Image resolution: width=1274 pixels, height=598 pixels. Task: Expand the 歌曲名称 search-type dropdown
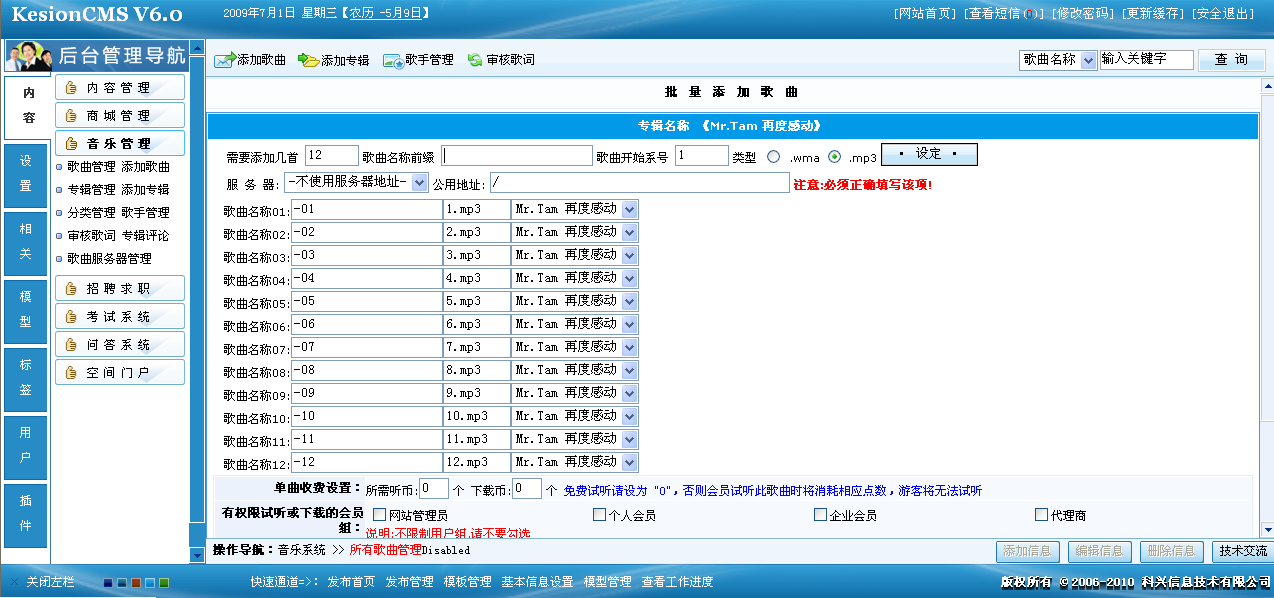[x=1088, y=60]
